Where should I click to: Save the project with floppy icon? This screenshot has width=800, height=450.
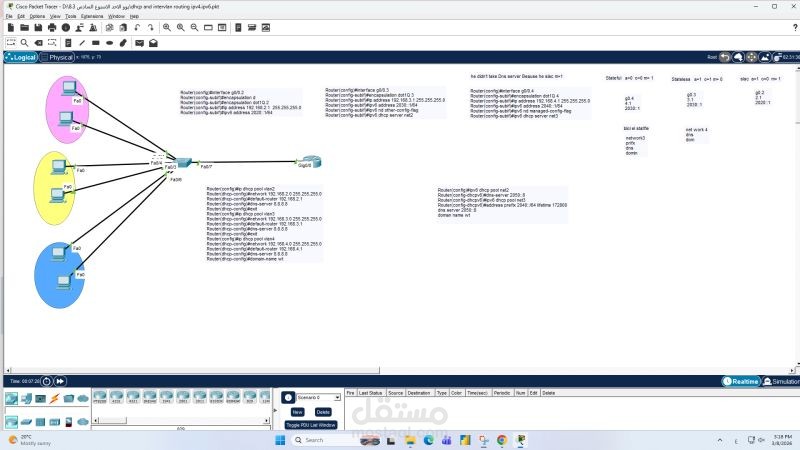pyautogui.click(x=38, y=28)
